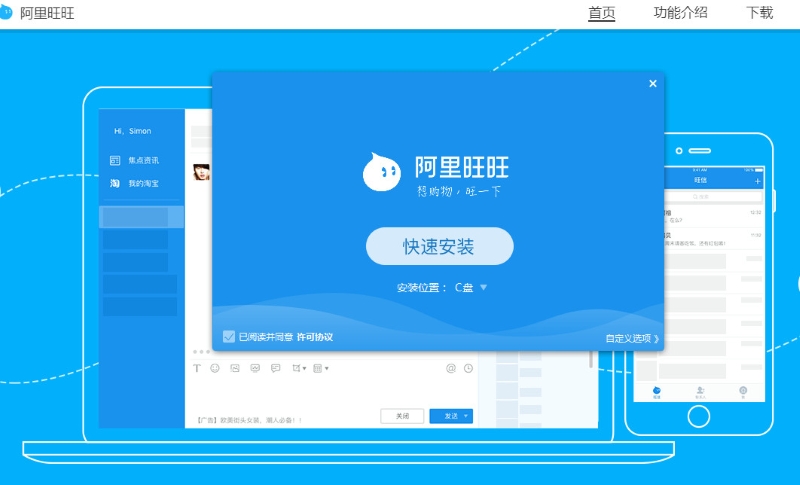Click the @ mention icon in chat toolbar

point(451,368)
